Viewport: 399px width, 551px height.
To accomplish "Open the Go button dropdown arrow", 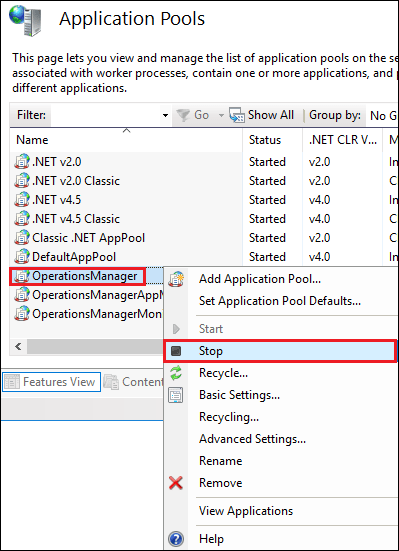I will pos(221,115).
